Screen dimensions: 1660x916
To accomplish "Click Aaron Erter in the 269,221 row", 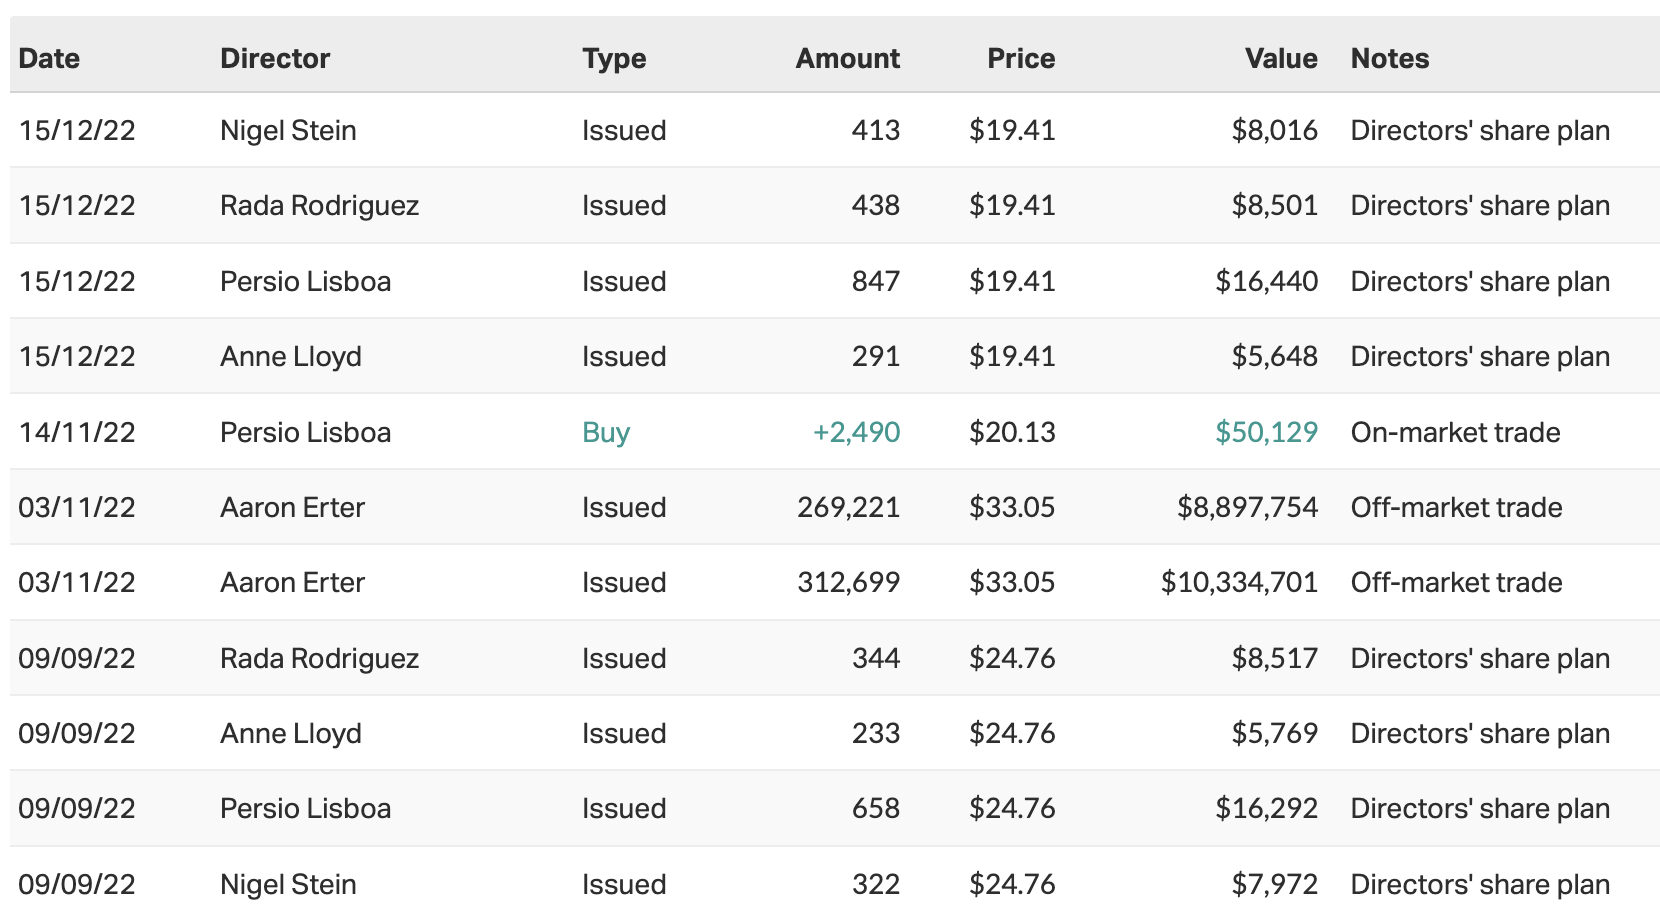I will [x=292, y=508].
